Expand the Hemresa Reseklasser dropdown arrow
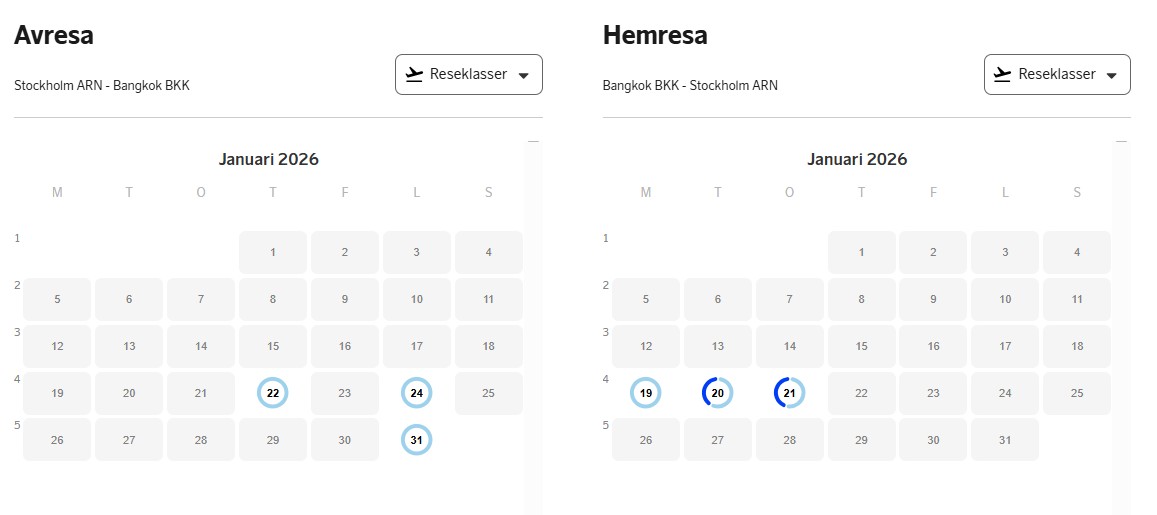Screen dimensions: 1157x515 [1111, 76]
